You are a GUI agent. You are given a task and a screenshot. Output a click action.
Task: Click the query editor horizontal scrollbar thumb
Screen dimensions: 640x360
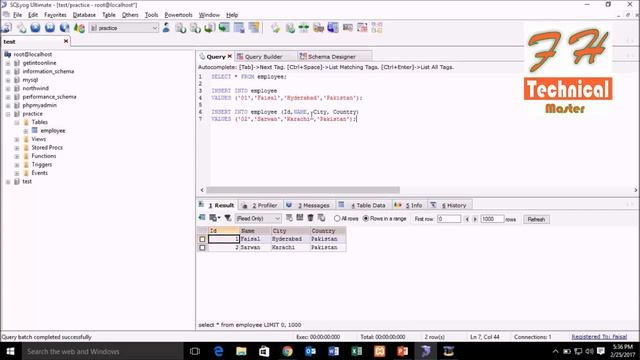point(303,190)
